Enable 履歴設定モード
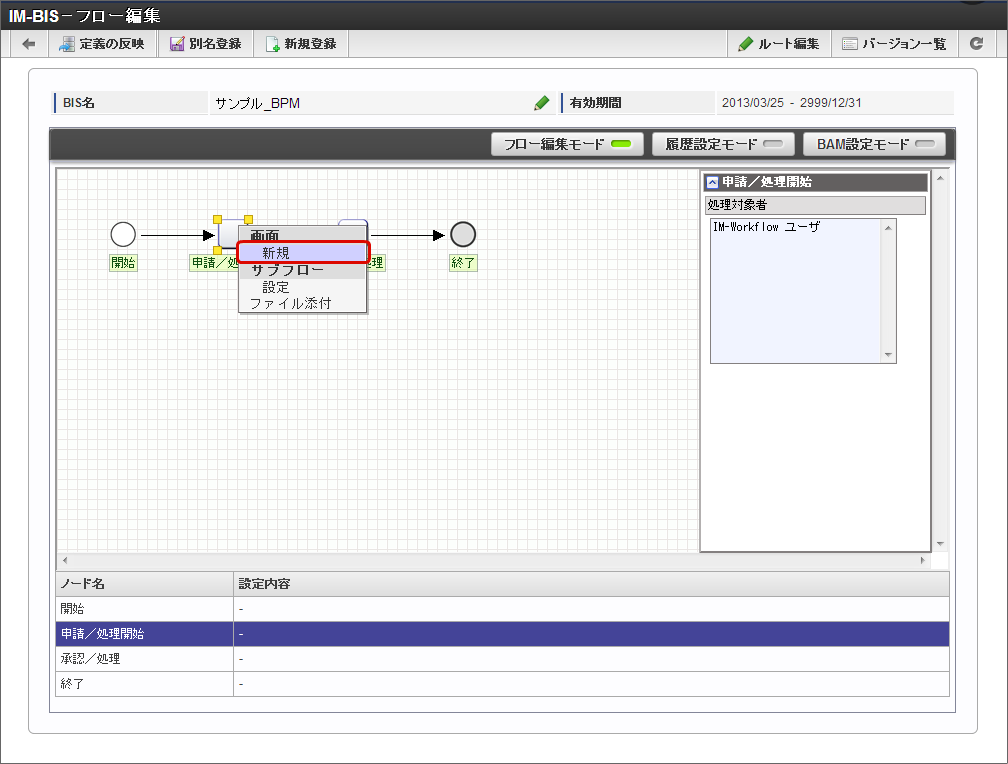 (723, 144)
